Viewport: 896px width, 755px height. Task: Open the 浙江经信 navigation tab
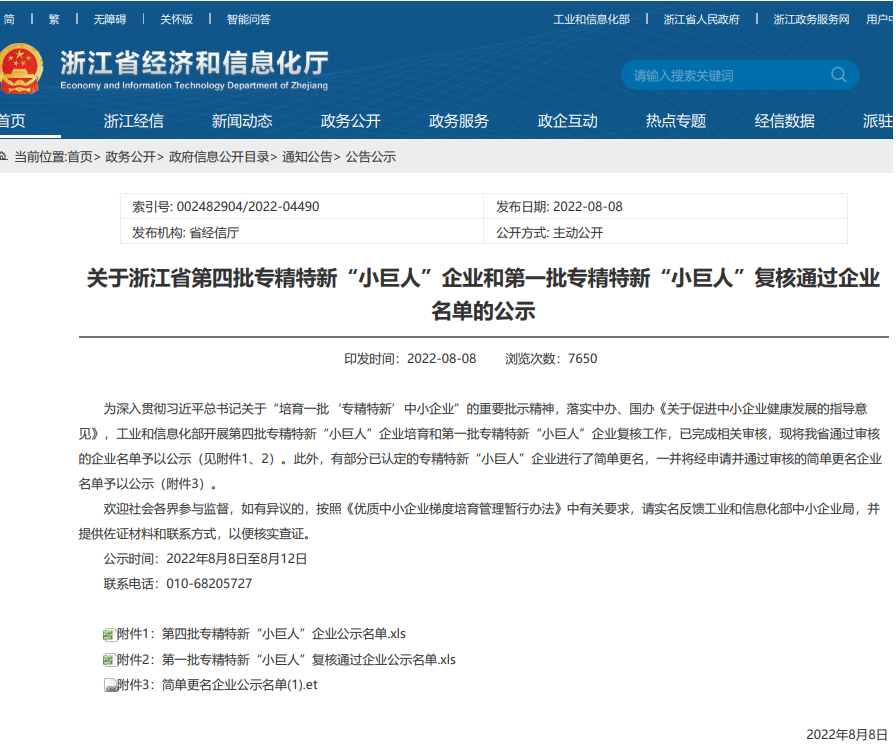pos(134,121)
